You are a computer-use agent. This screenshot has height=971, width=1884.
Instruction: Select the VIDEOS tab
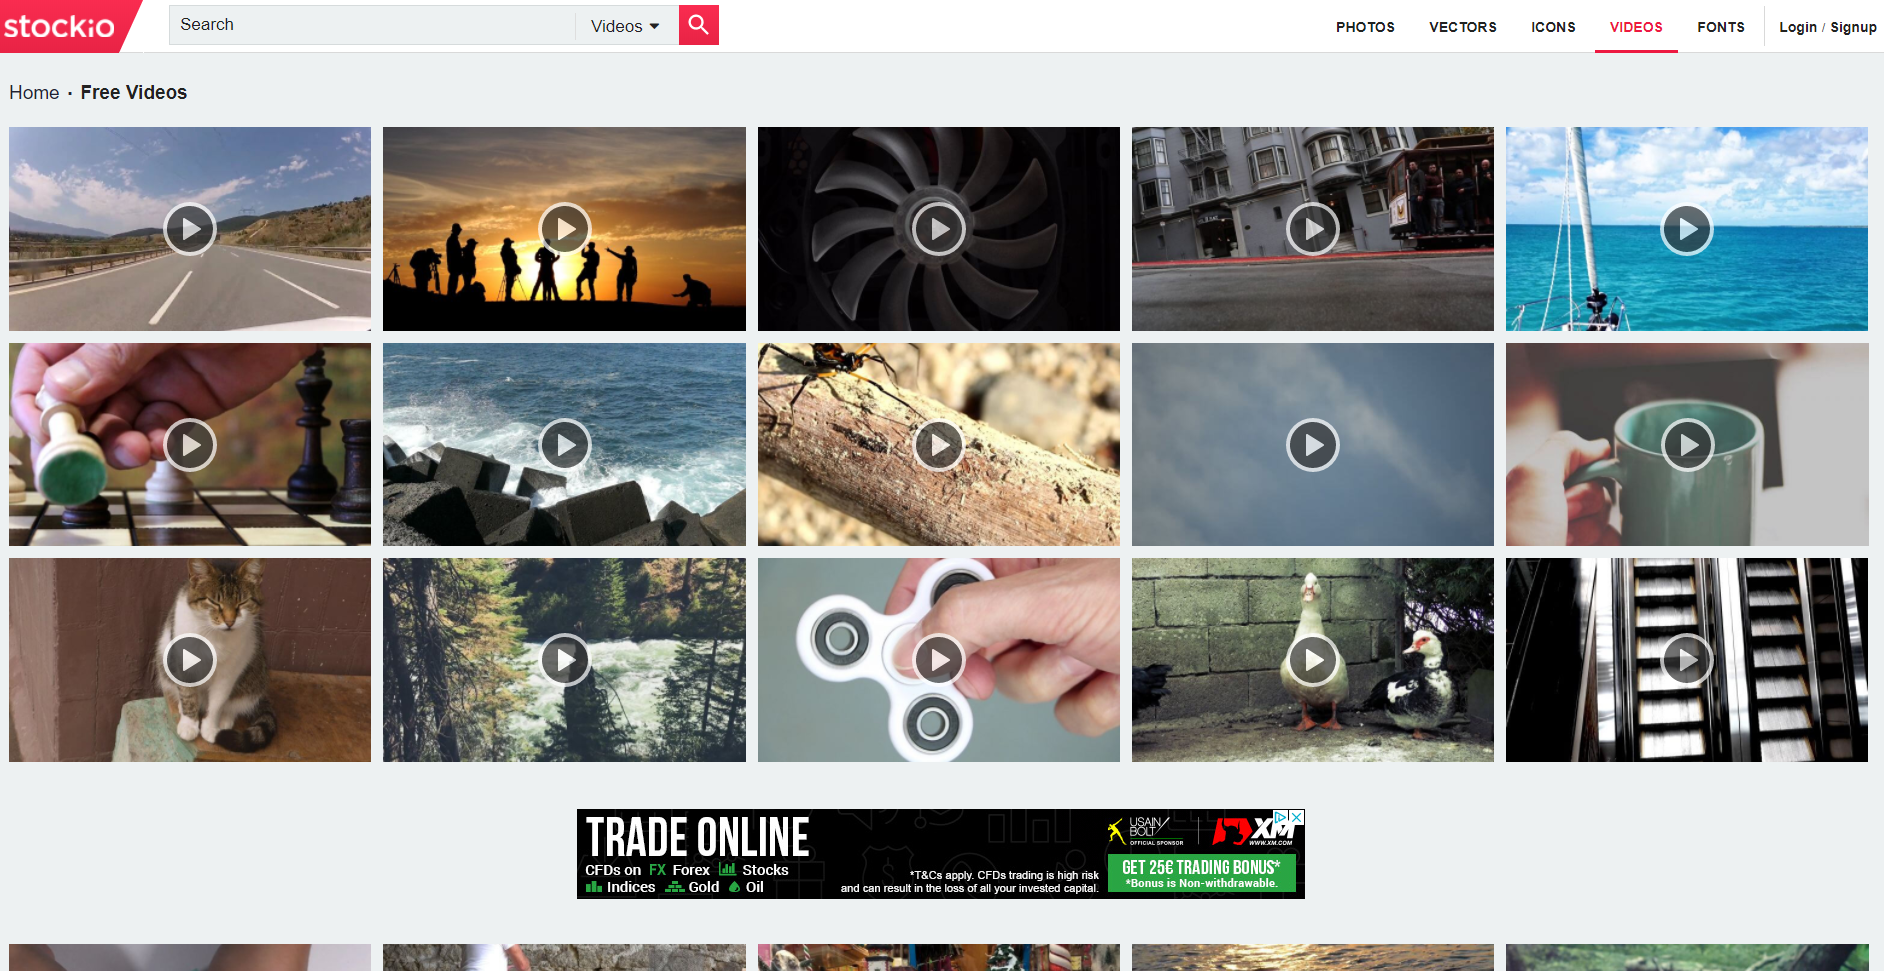point(1636,27)
